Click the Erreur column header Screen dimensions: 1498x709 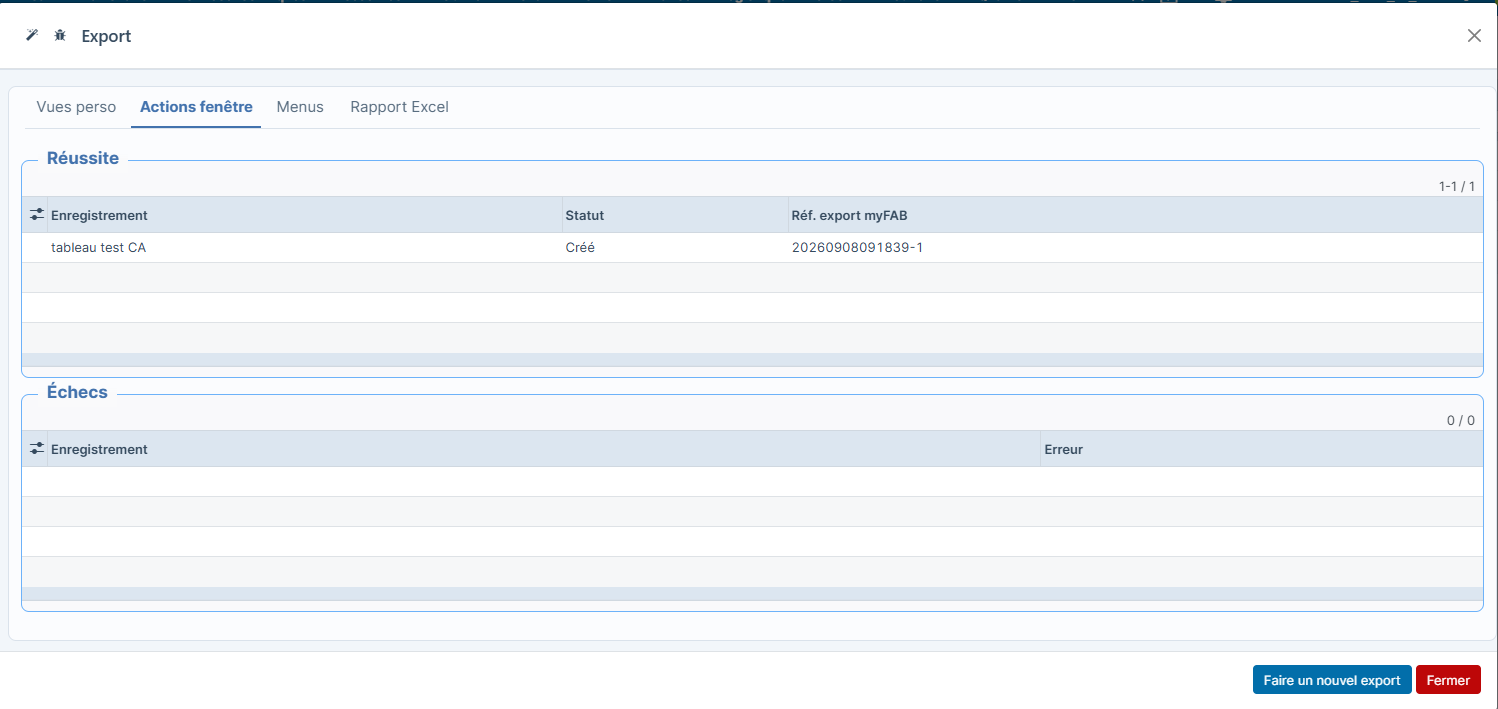tap(1262, 449)
